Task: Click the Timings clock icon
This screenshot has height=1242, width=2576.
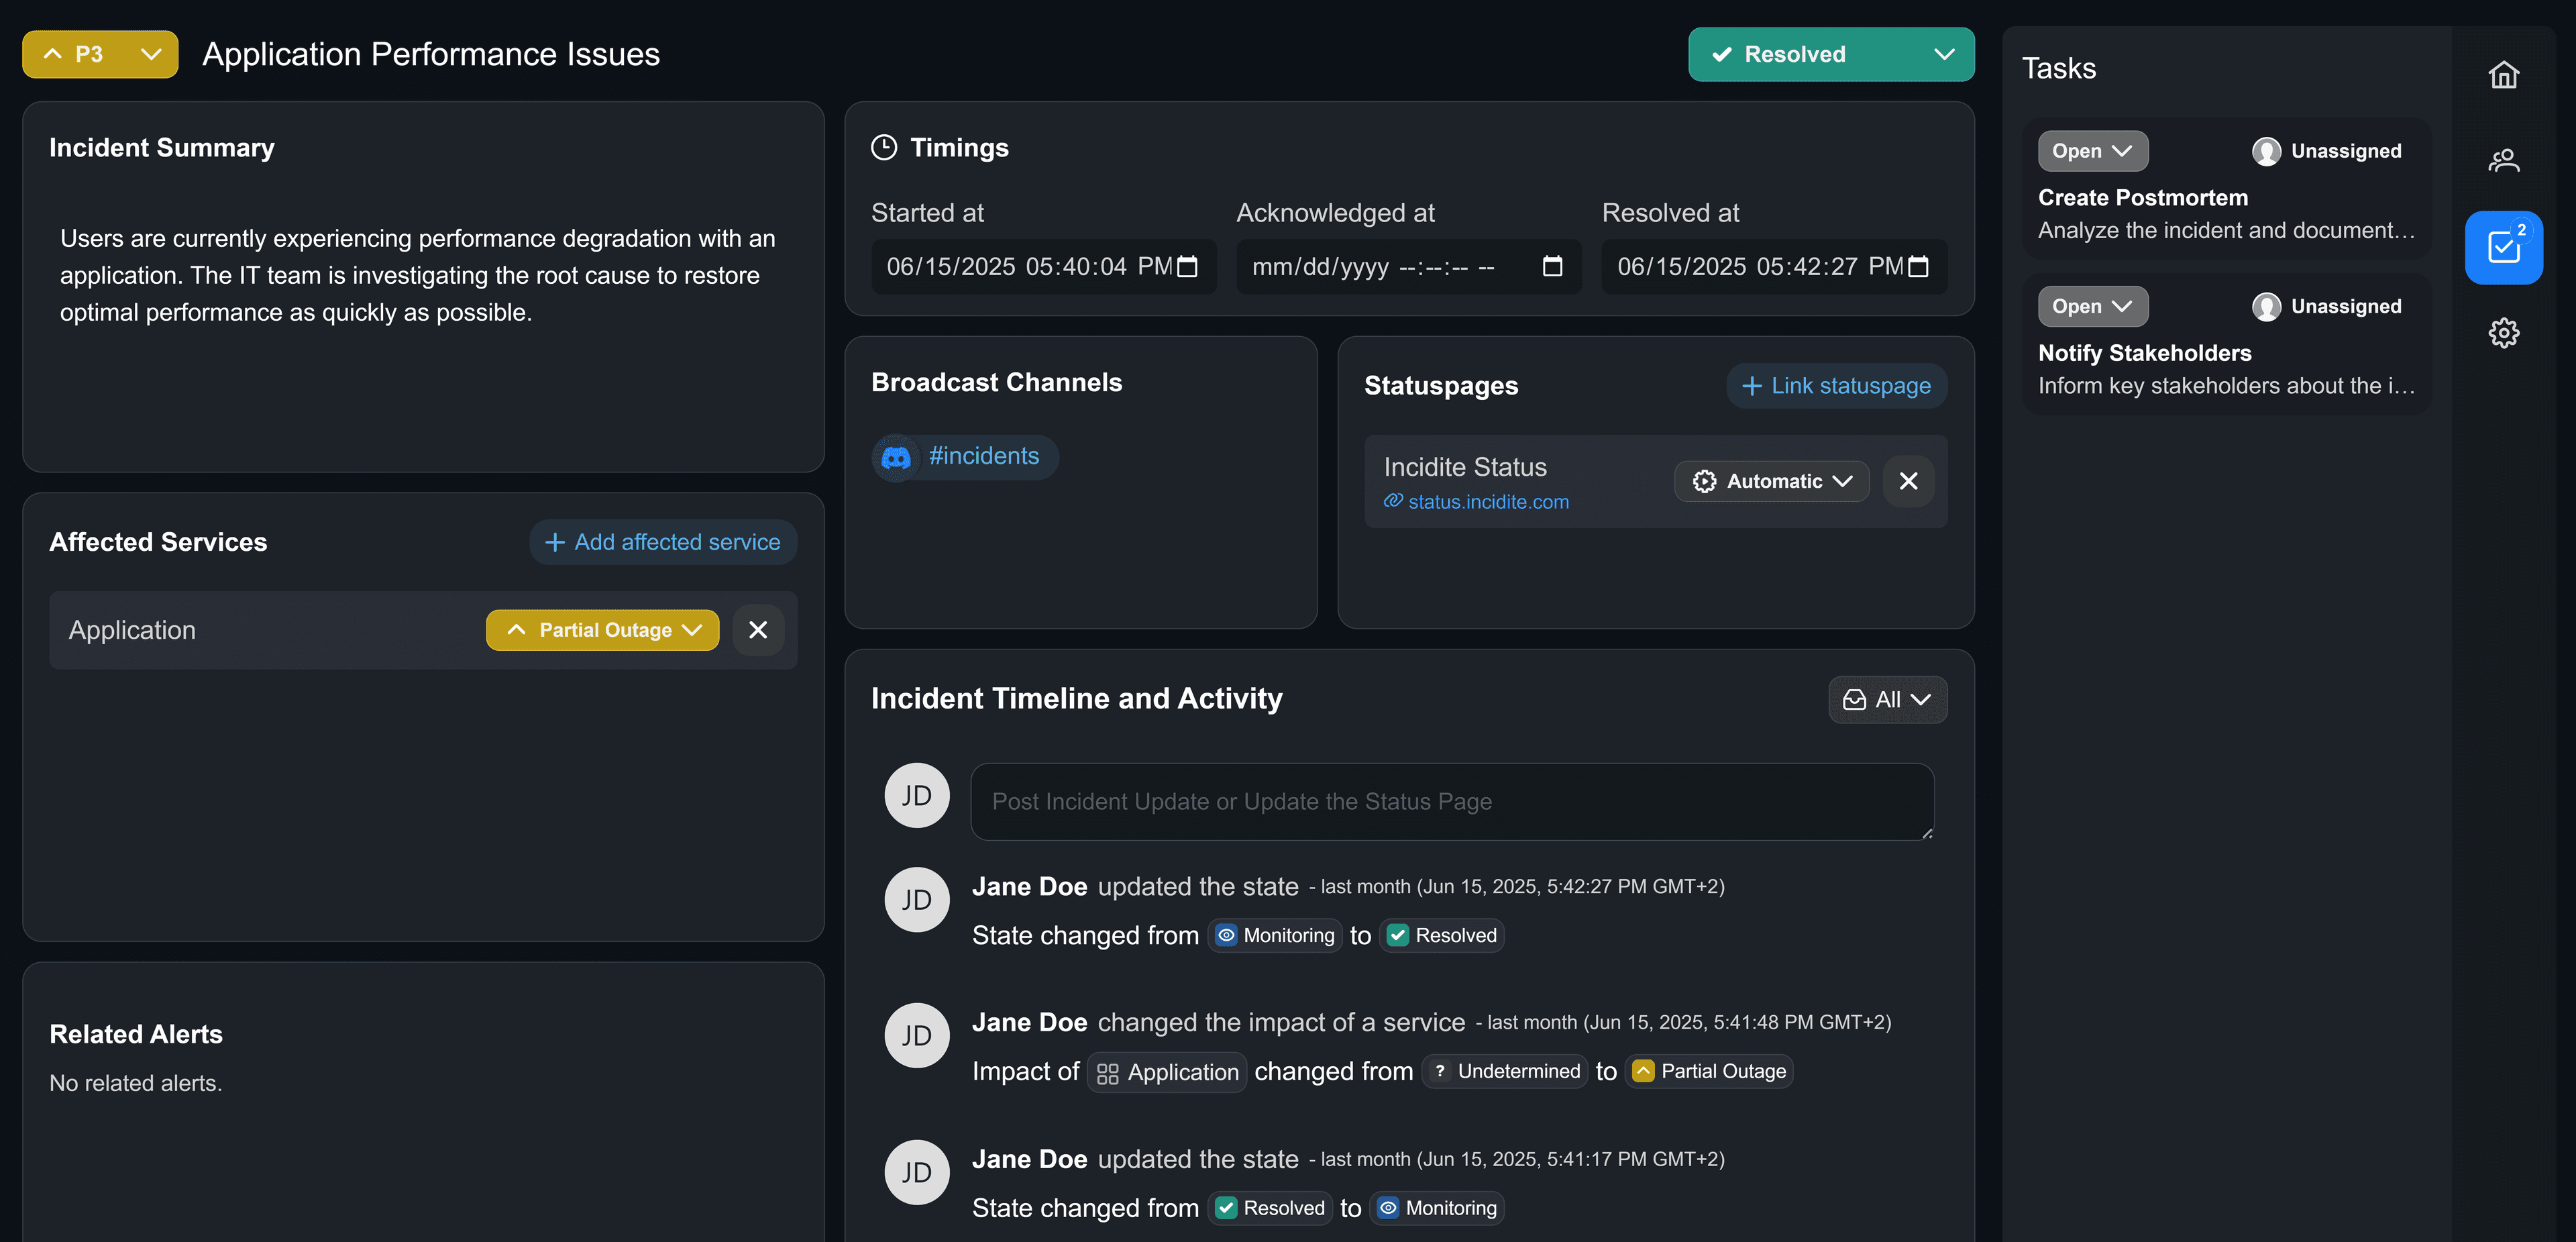Action: pyautogui.click(x=884, y=148)
